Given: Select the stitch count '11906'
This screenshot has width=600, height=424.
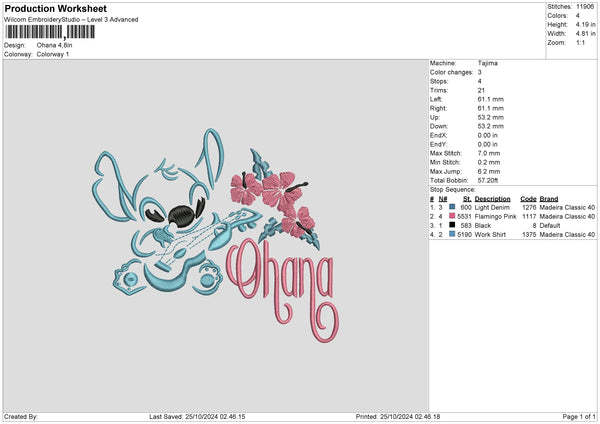Looking at the screenshot, I should [585, 7].
